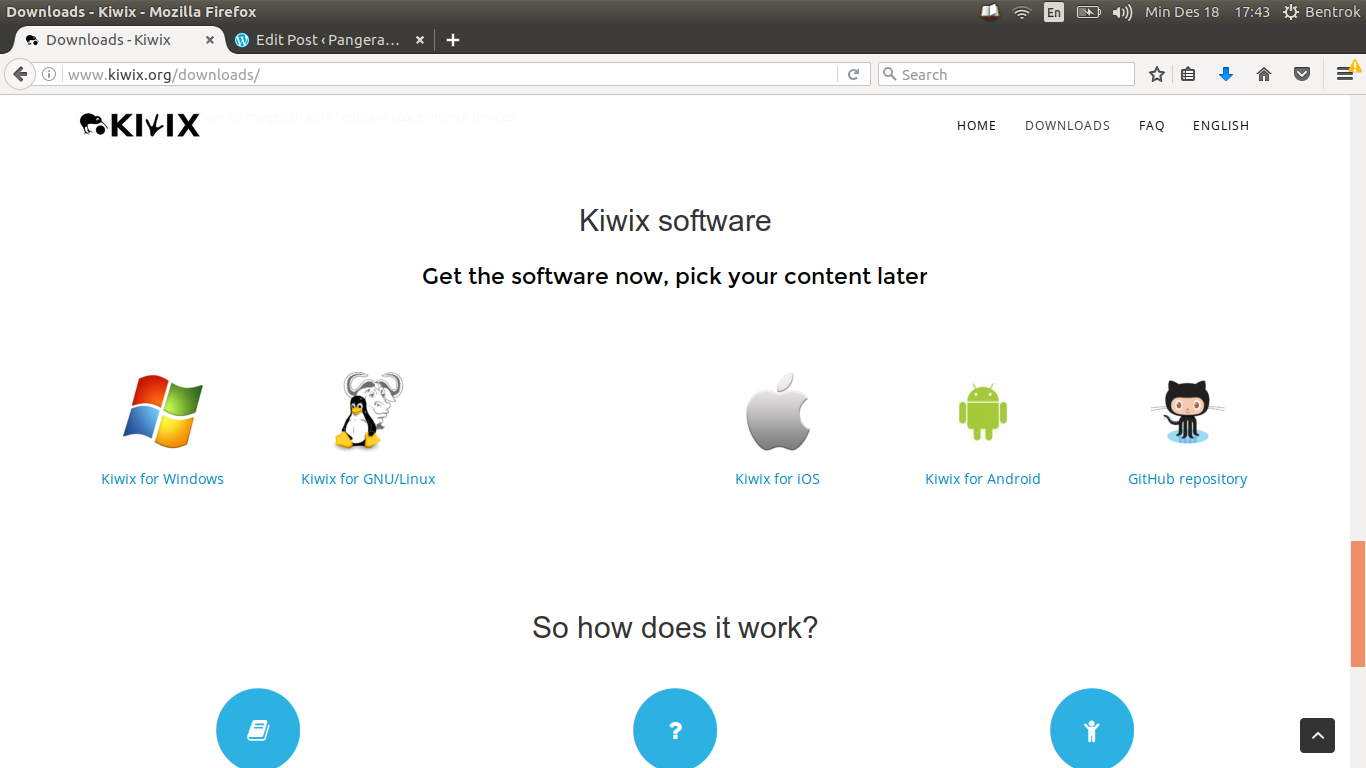Open the Firefox hamburger menu
The height and width of the screenshot is (768, 1366).
coord(1345,74)
